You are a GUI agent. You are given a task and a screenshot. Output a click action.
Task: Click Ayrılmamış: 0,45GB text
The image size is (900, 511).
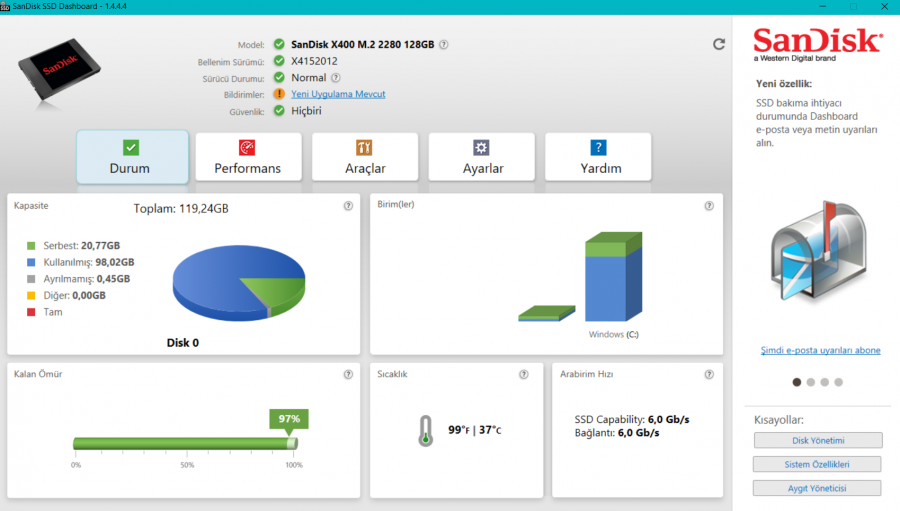(87, 279)
